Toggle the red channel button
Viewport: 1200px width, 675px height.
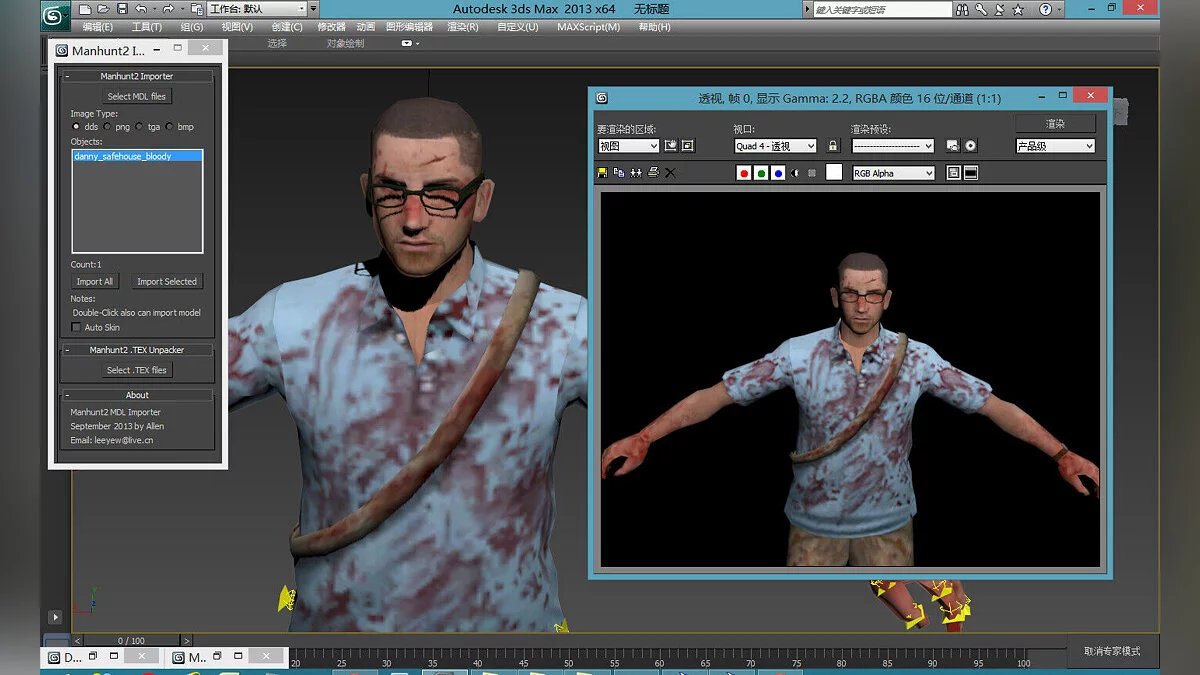pyautogui.click(x=744, y=173)
